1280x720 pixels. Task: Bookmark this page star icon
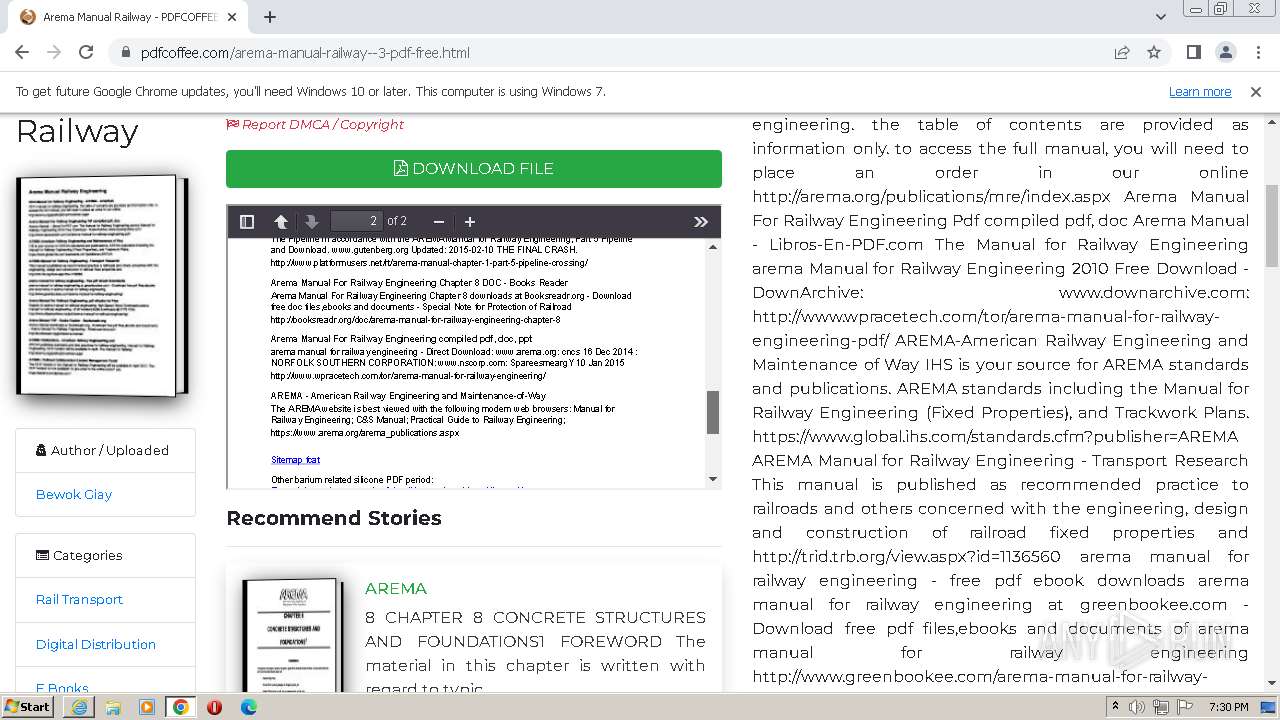pyautogui.click(x=1154, y=52)
